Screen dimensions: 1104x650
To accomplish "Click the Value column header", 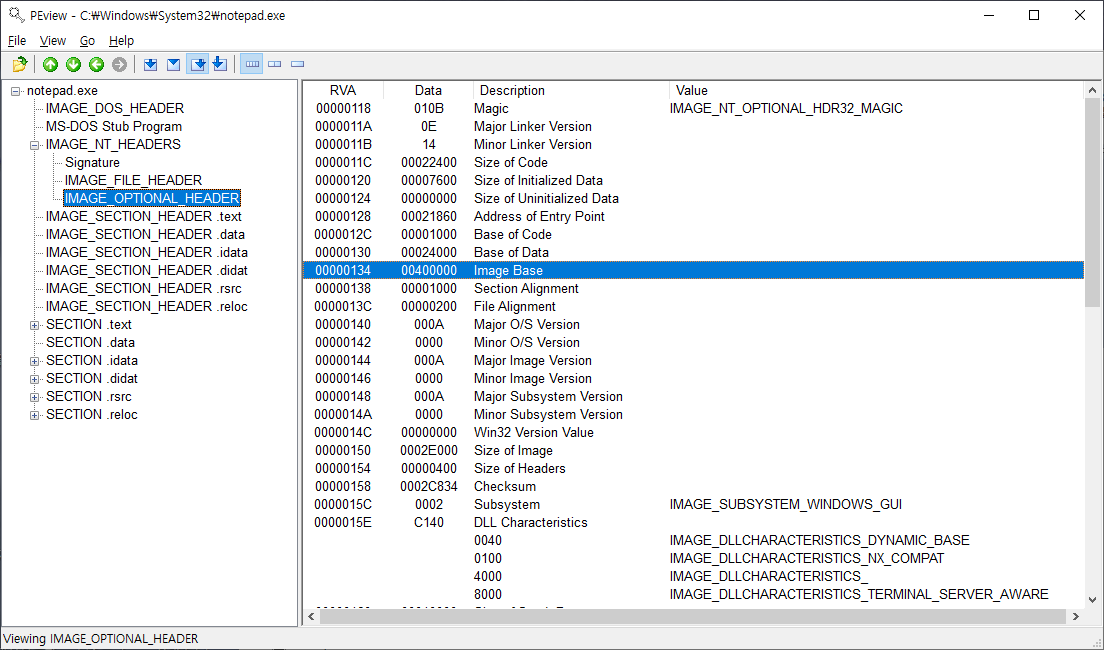I will 877,90.
